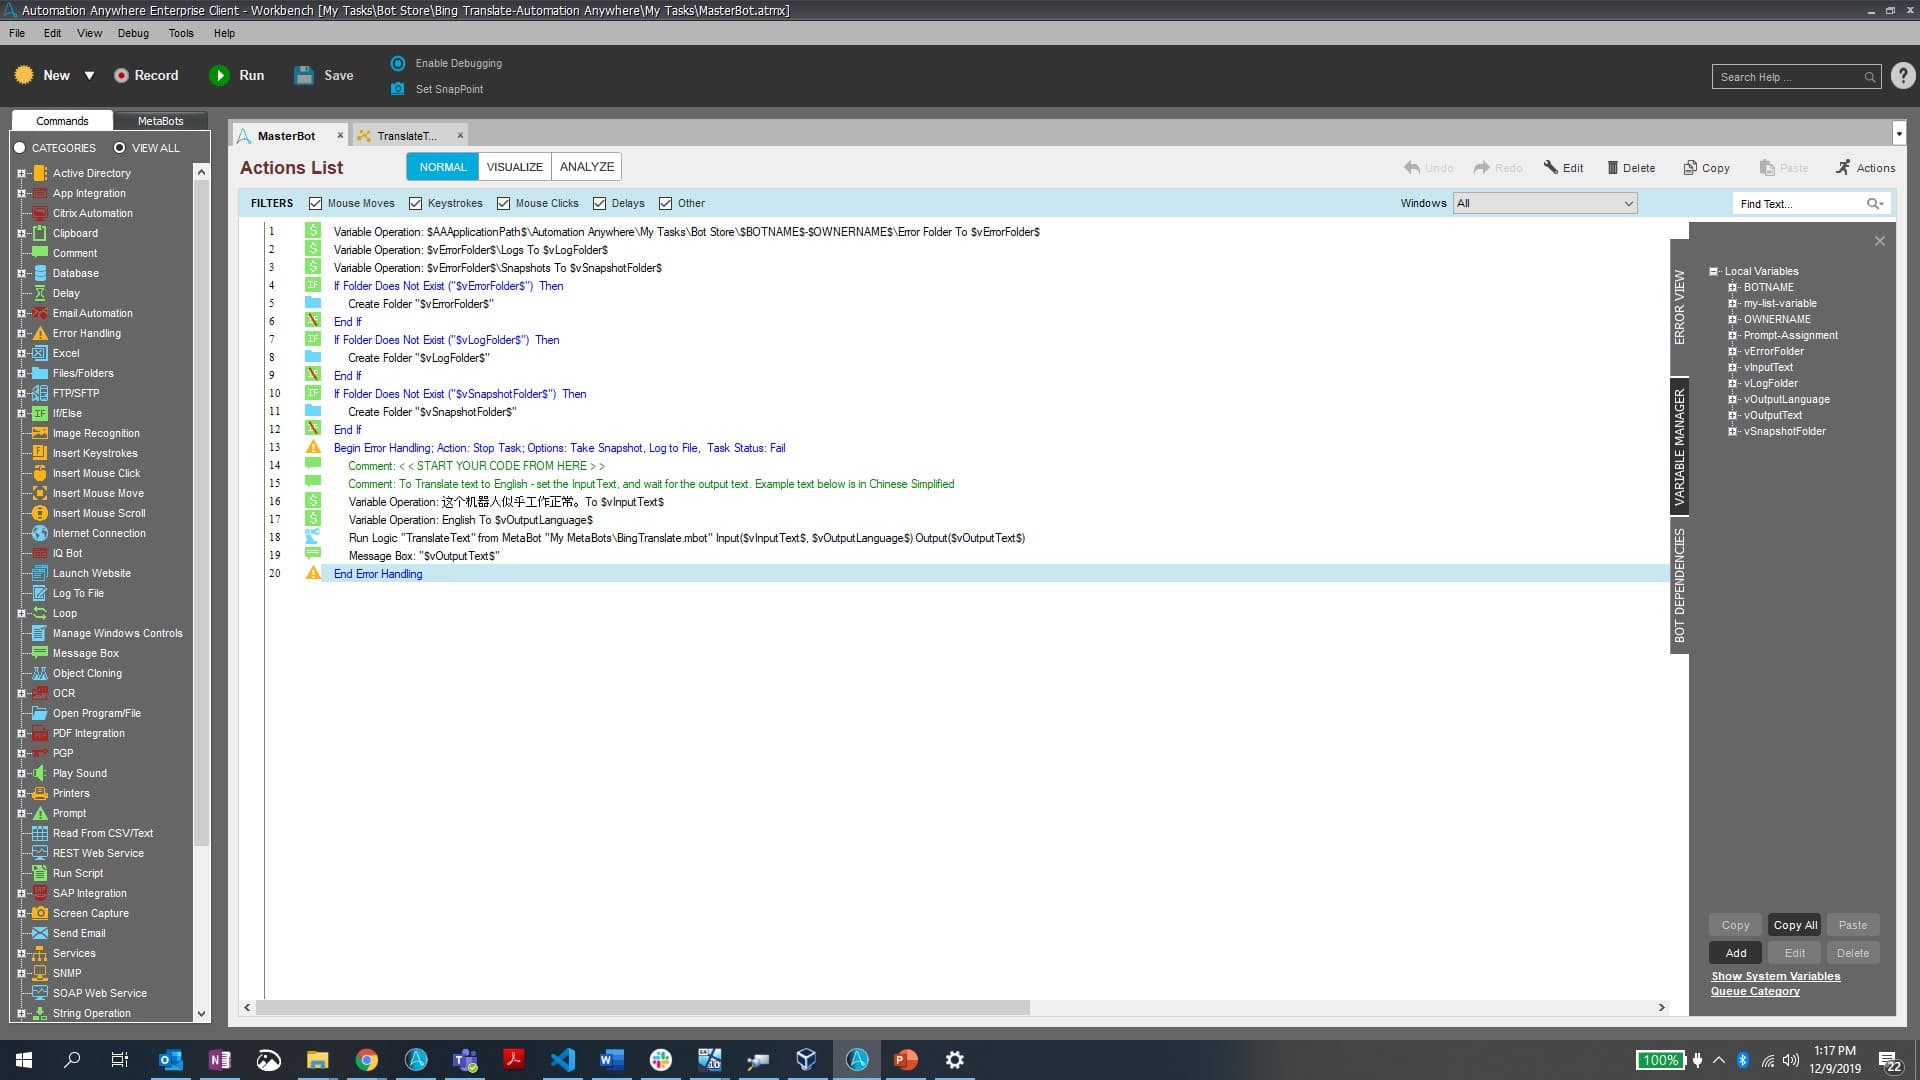Click the Add variable button
Viewport: 1920px width, 1080px height.
(1736, 953)
